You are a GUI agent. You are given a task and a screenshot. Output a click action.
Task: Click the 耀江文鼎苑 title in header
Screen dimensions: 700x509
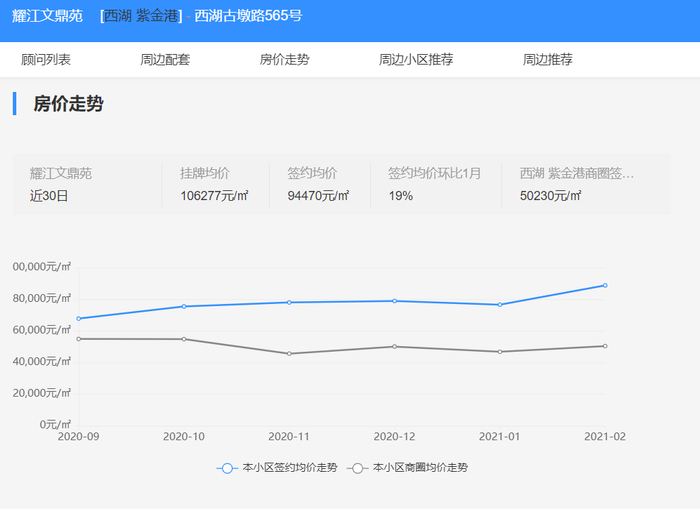tap(47, 16)
